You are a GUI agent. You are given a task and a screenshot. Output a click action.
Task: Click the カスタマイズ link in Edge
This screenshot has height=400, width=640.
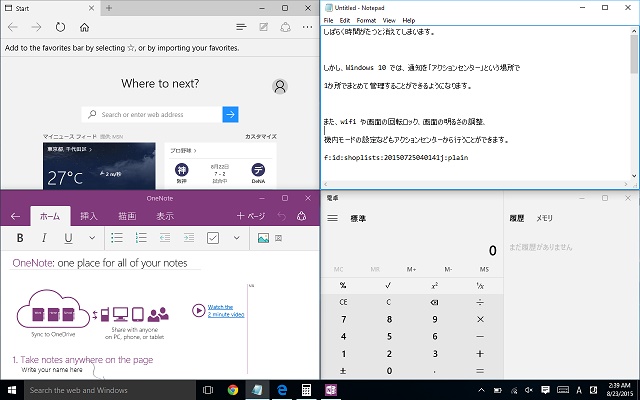click(261, 136)
